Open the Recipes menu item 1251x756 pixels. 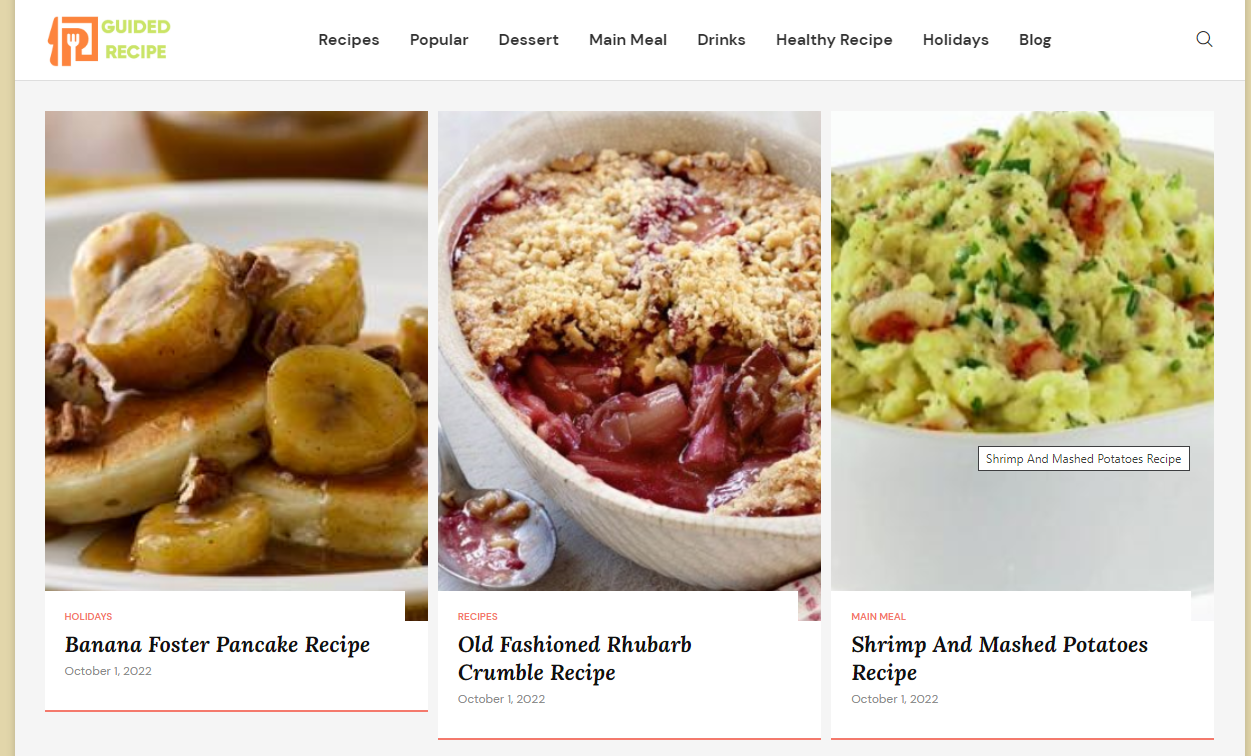pyautogui.click(x=349, y=40)
